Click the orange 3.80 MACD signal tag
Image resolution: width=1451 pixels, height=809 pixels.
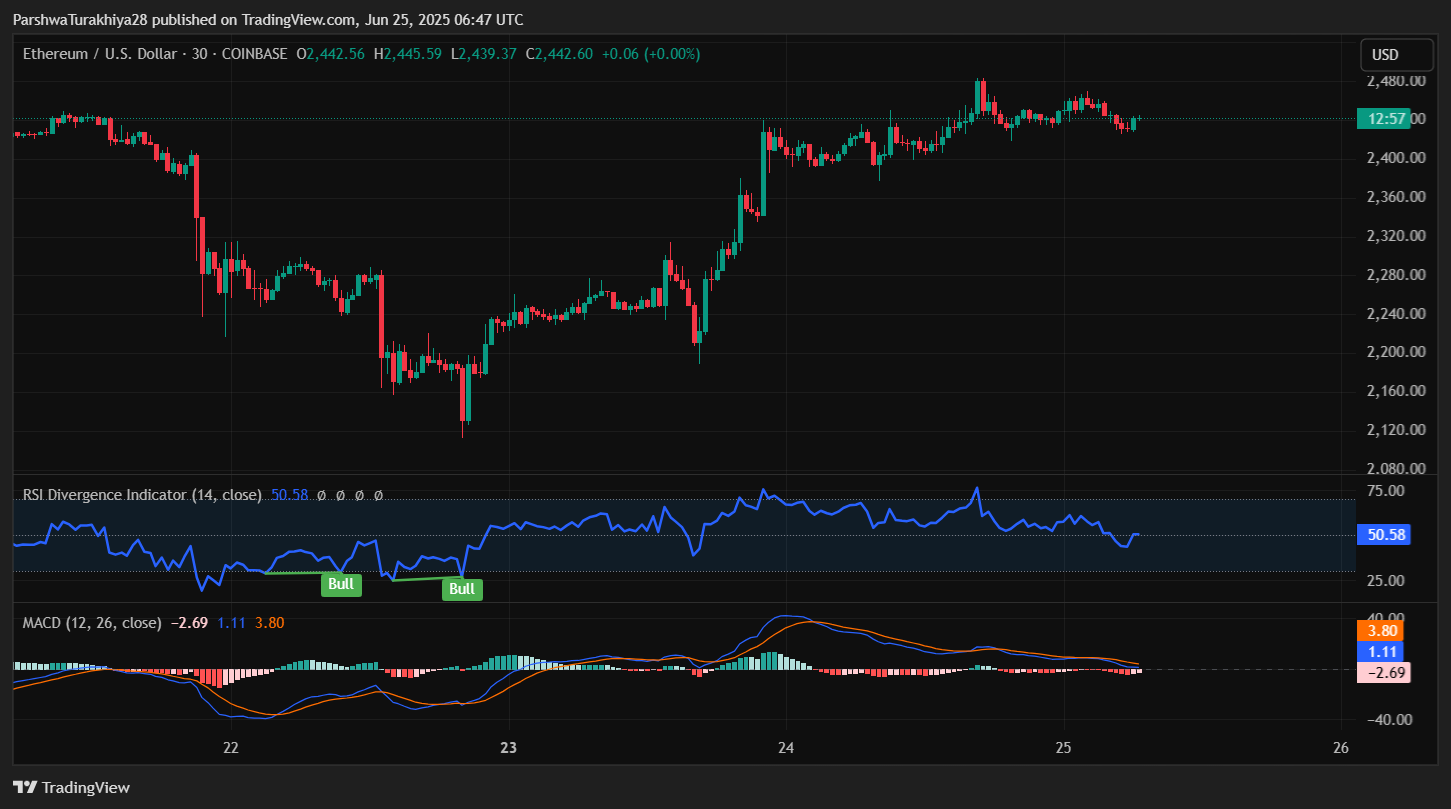pos(1383,631)
